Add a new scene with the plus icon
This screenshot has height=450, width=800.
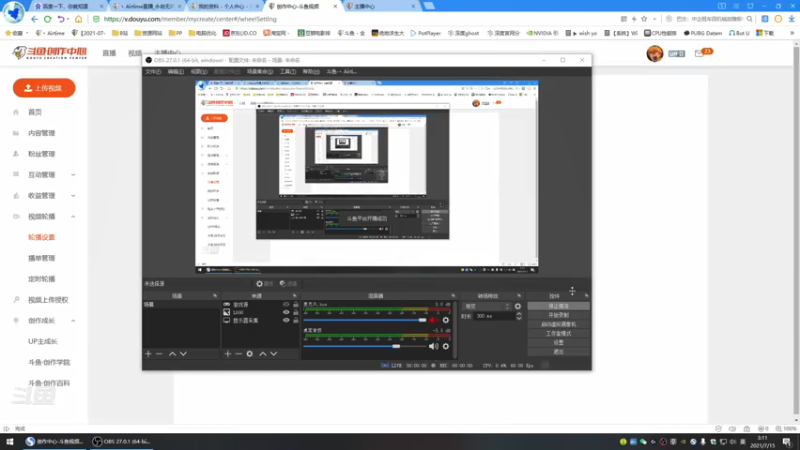coord(148,354)
